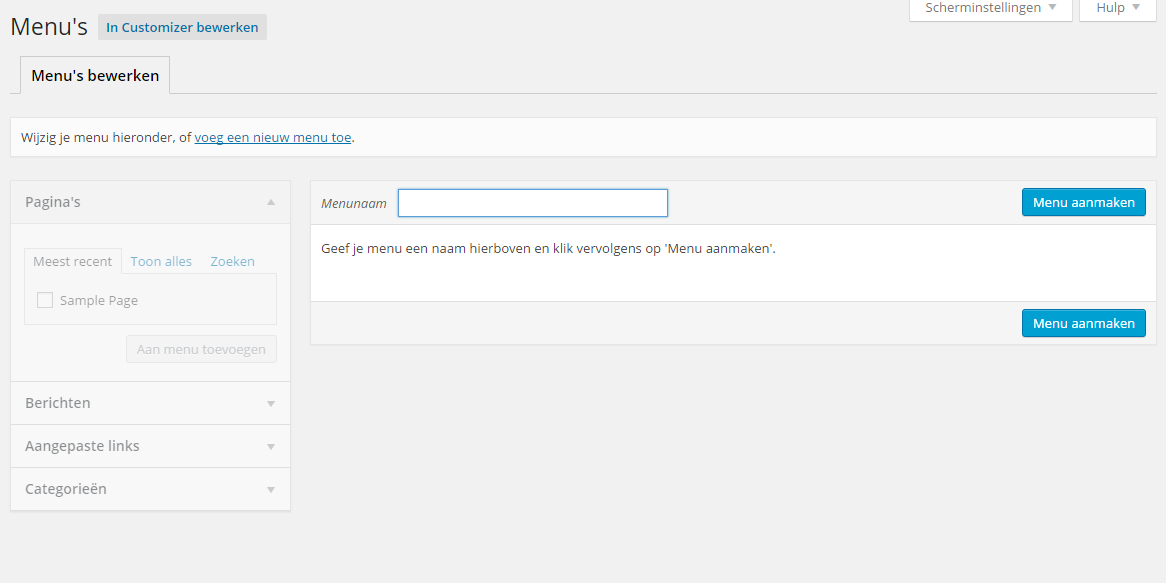Select the Menu's bewerken tab
The width and height of the screenshot is (1166, 583).
click(95, 75)
